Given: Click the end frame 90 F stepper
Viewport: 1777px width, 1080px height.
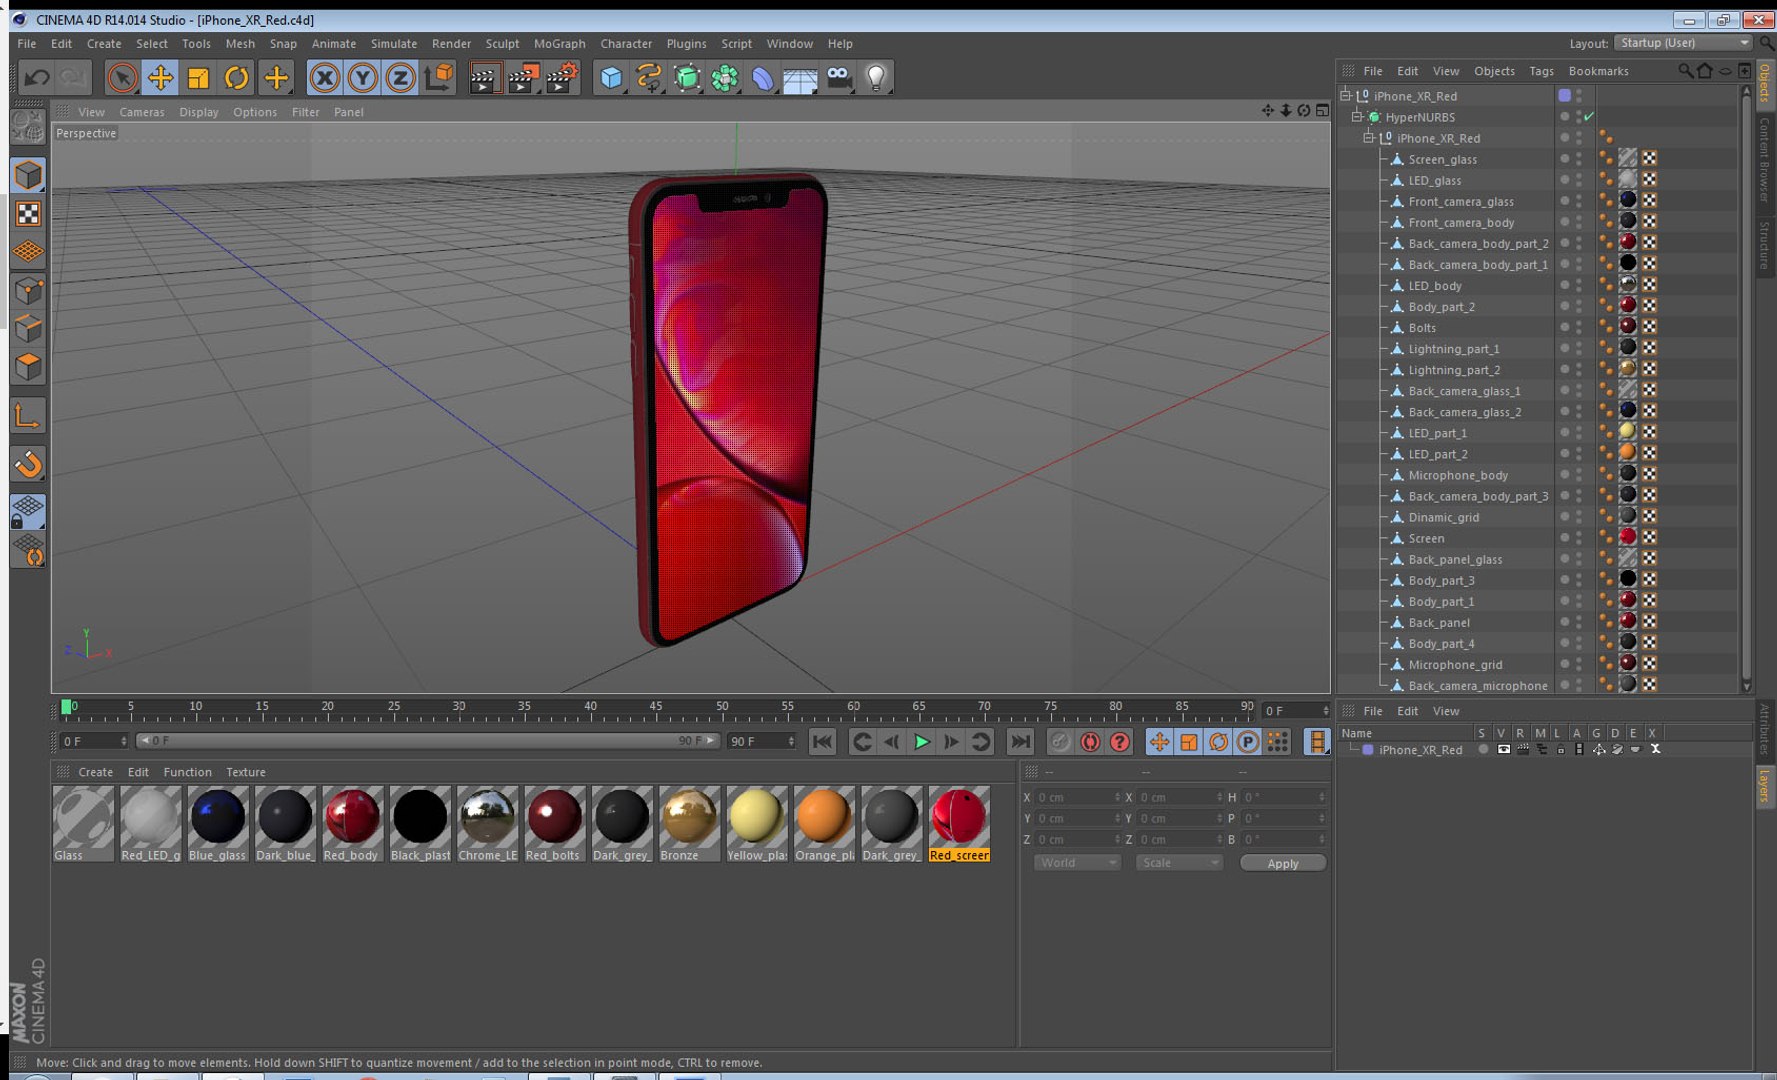Looking at the screenshot, I should (x=791, y=741).
